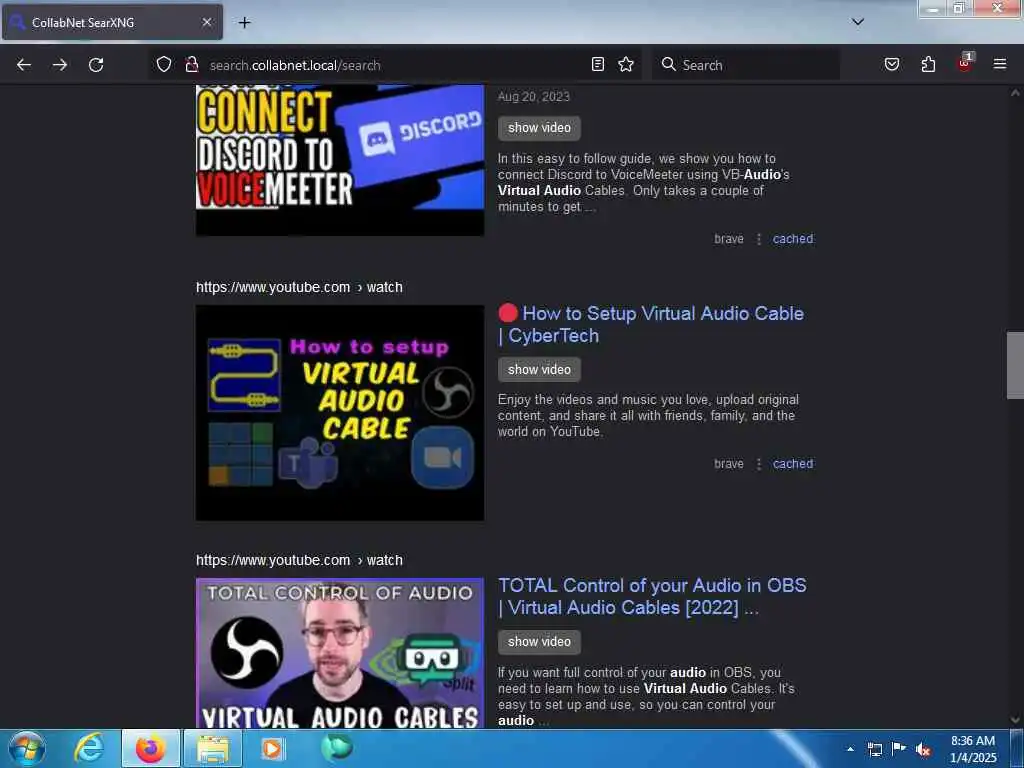
Task: Click the address bar URL
Action: point(295,65)
